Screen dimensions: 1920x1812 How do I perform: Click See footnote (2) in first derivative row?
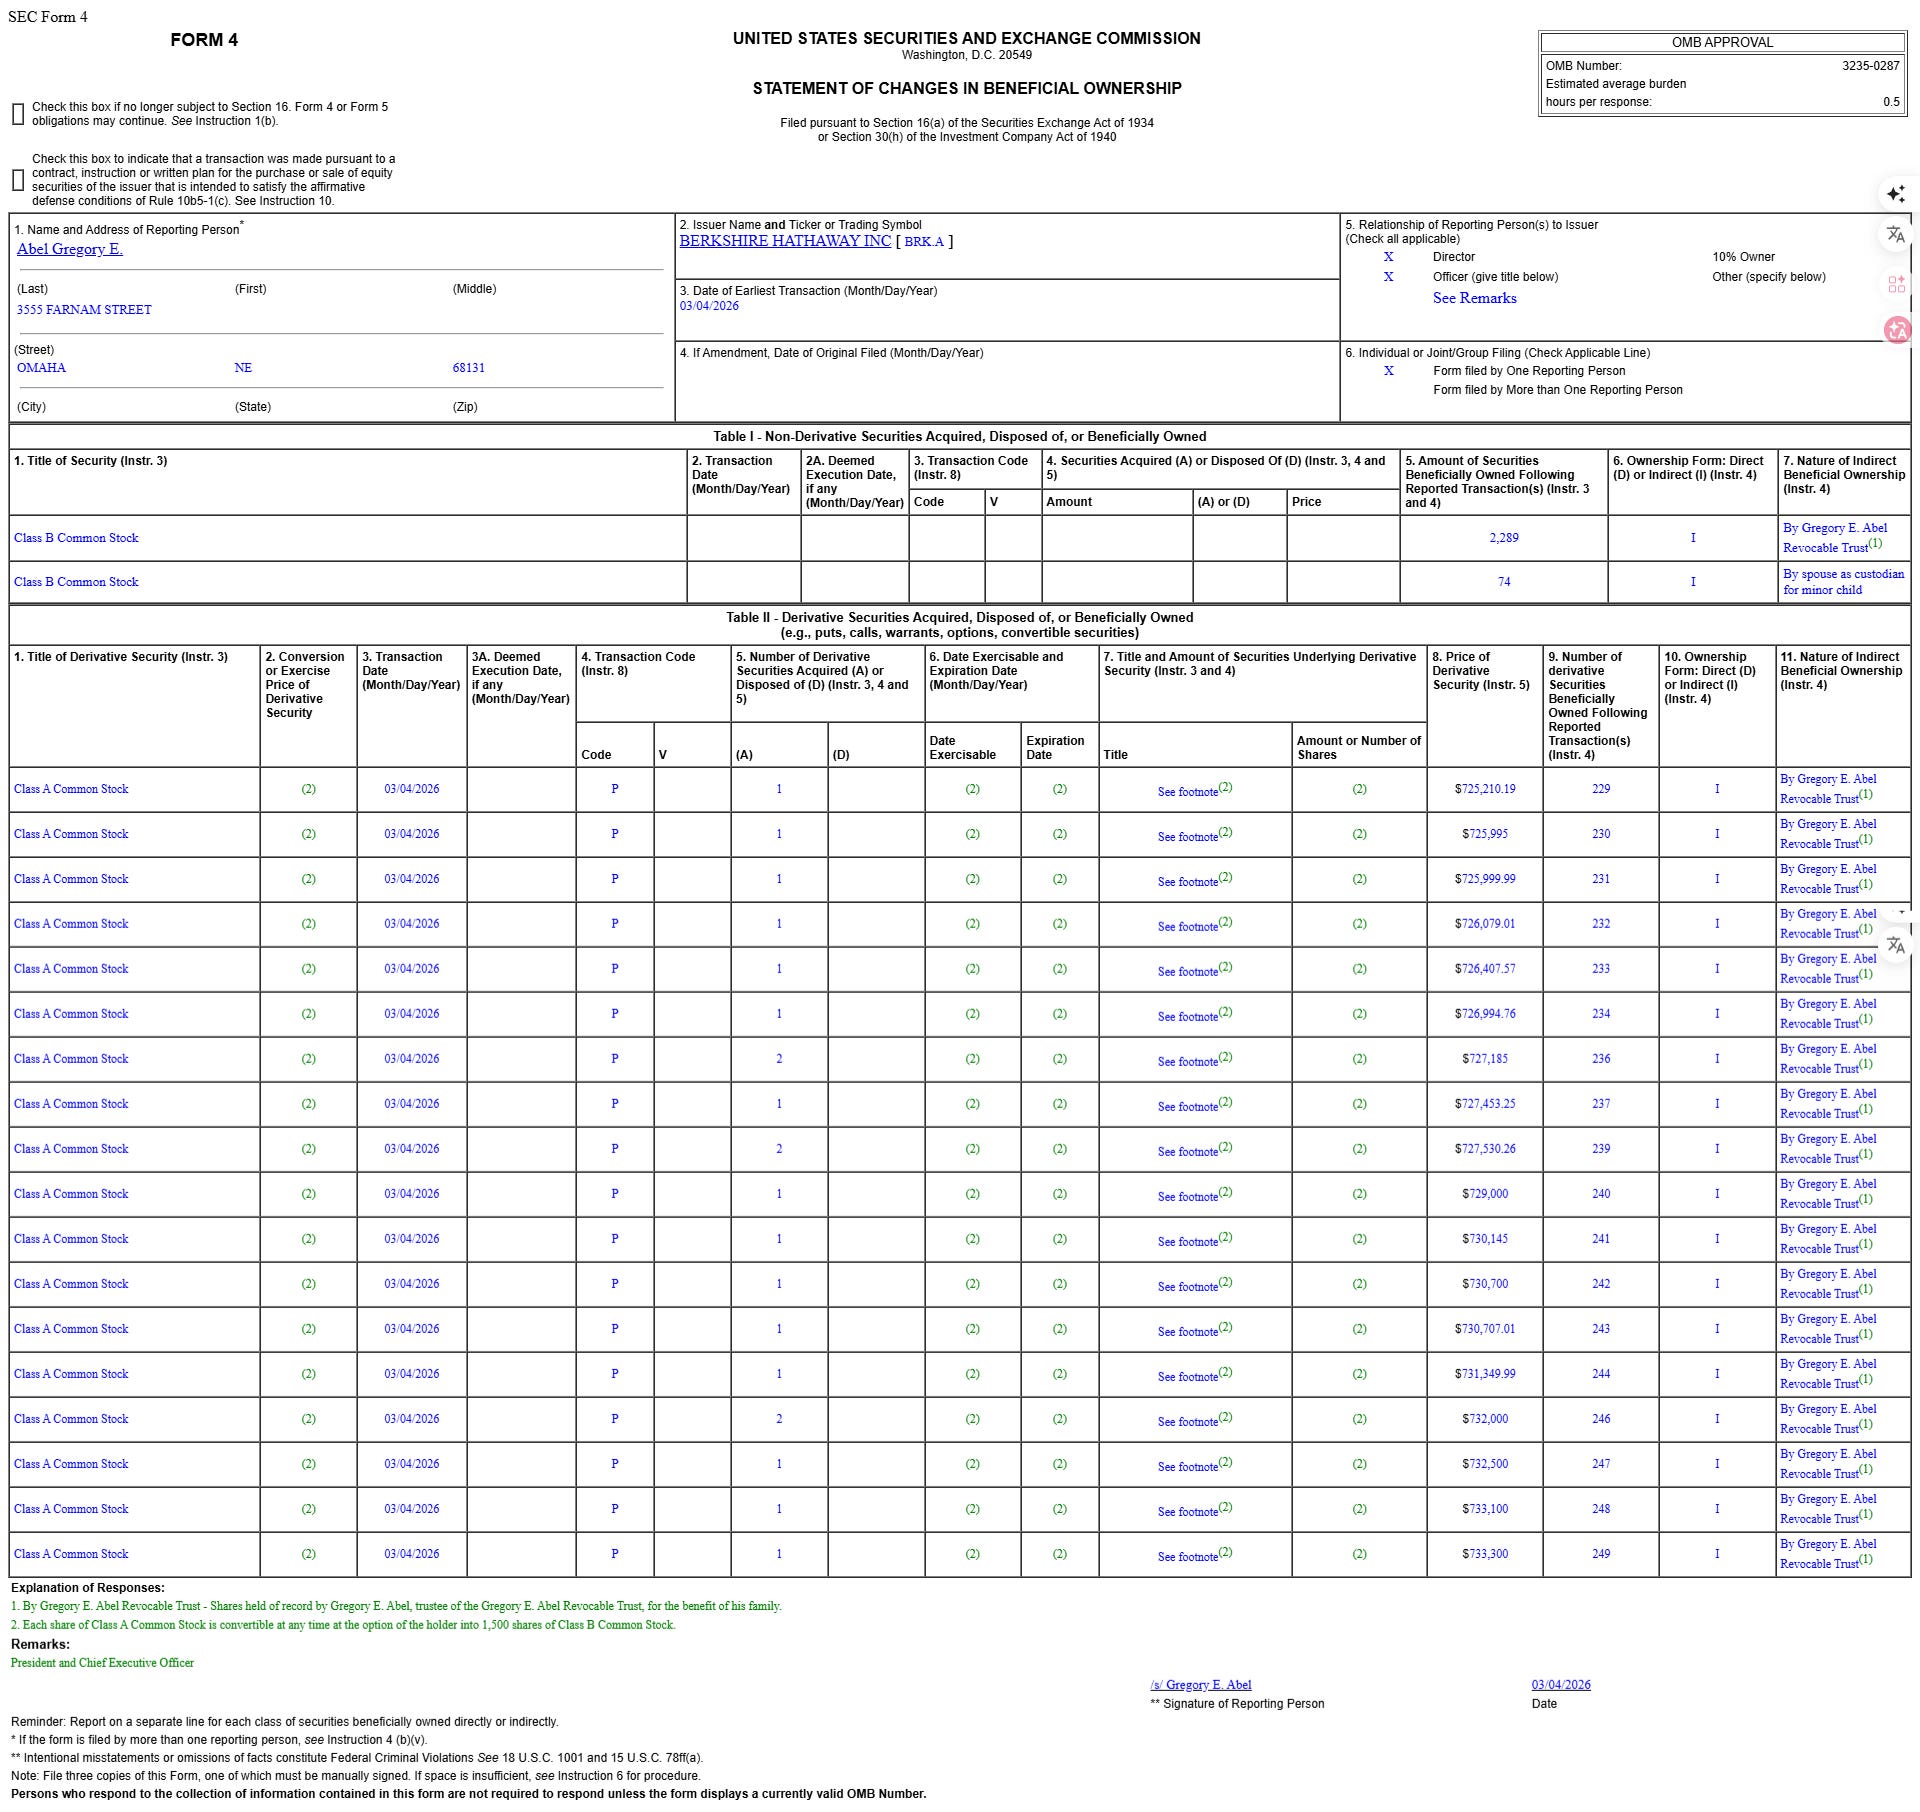1194,790
